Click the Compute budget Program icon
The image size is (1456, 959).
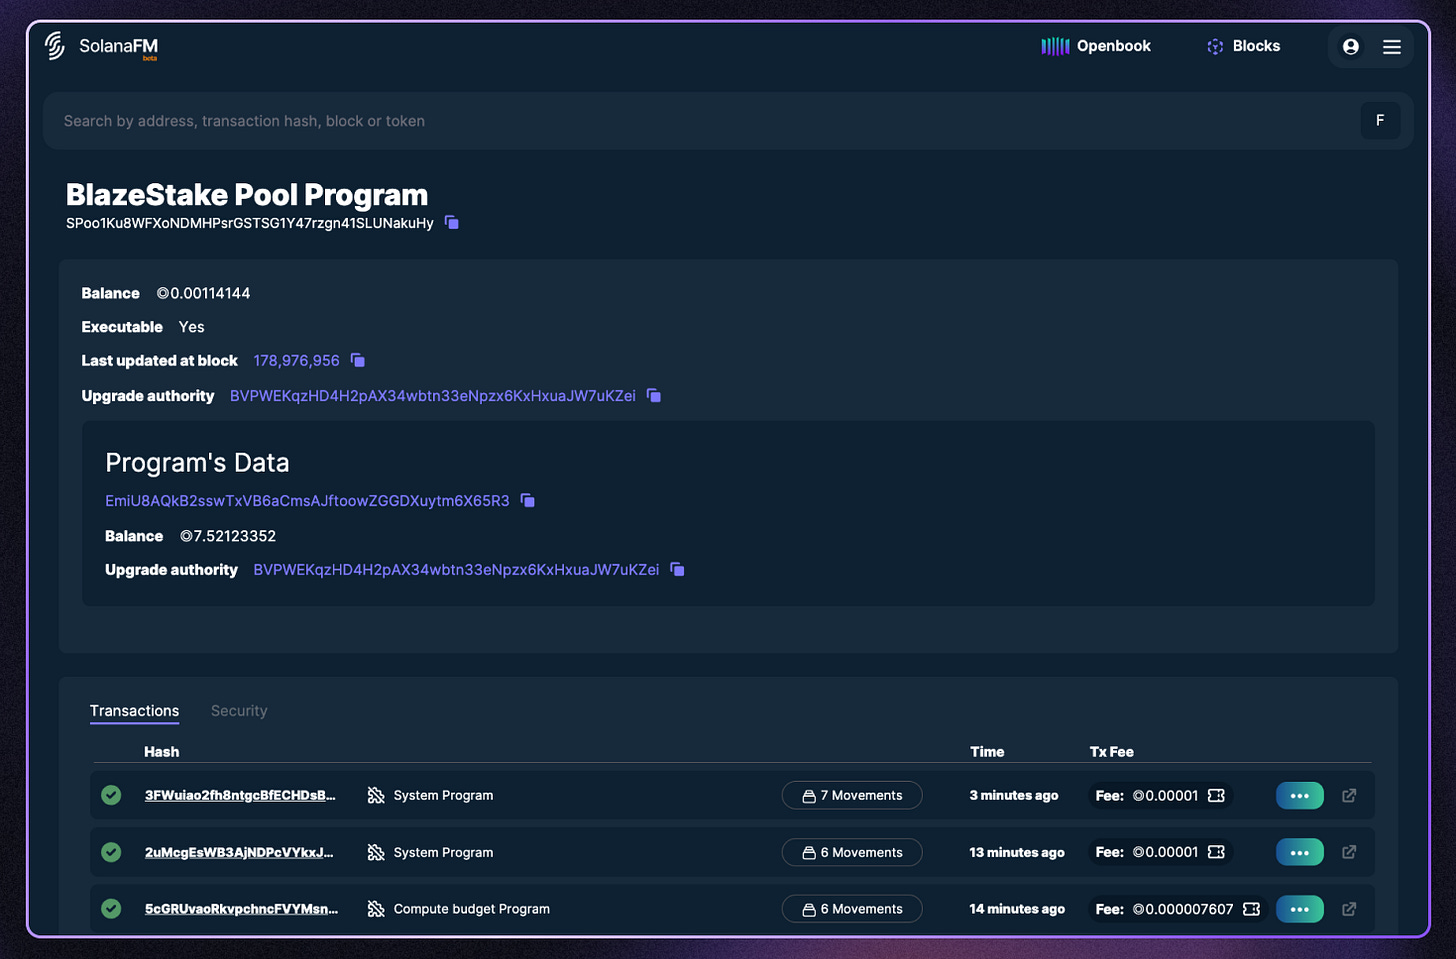[x=376, y=909]
